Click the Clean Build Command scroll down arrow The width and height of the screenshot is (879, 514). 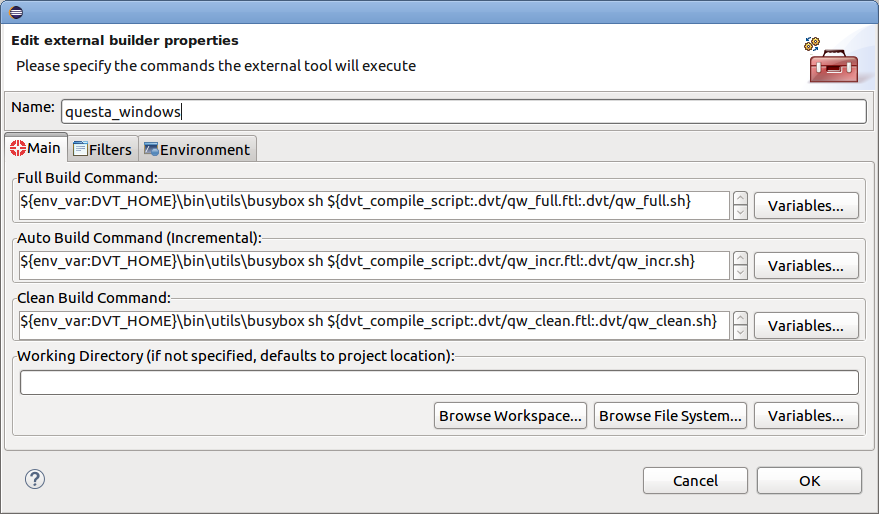point(741,333)
